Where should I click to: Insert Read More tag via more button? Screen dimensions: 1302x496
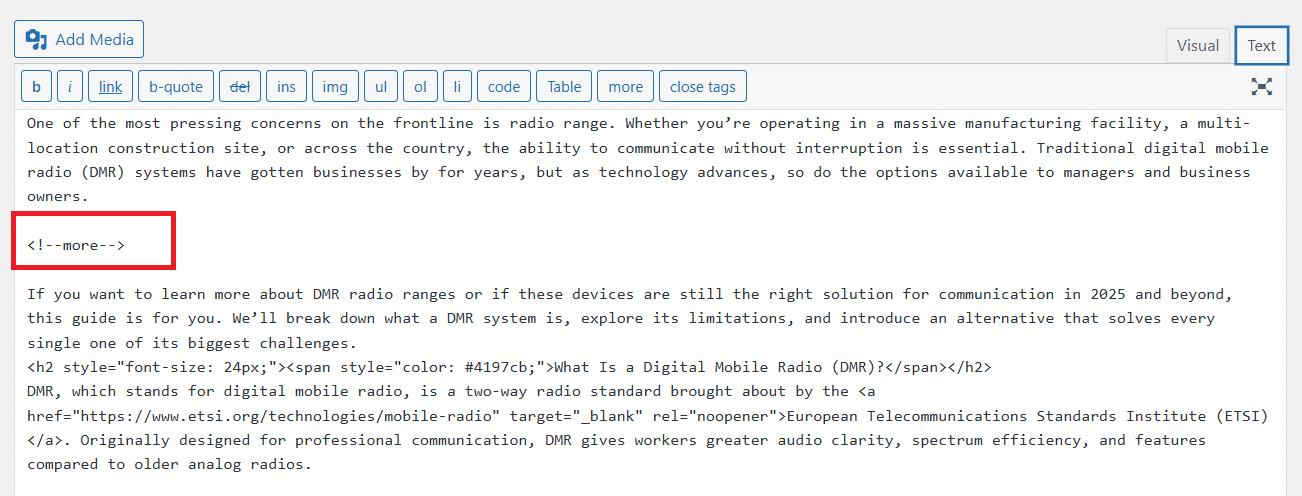tap(626, 87)
